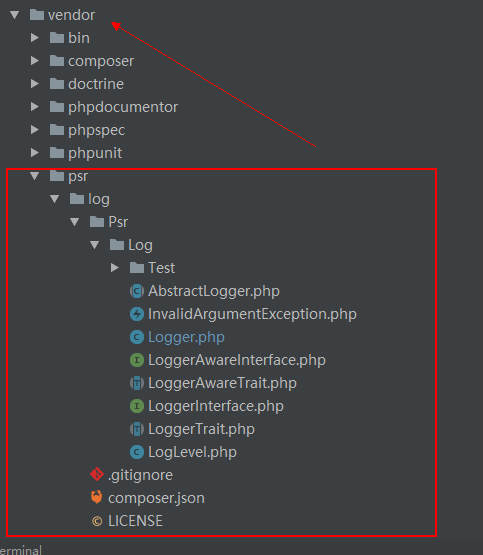Select the doctrine folder
The width and height of the screenshot is (483, 555).
(87, 84)
